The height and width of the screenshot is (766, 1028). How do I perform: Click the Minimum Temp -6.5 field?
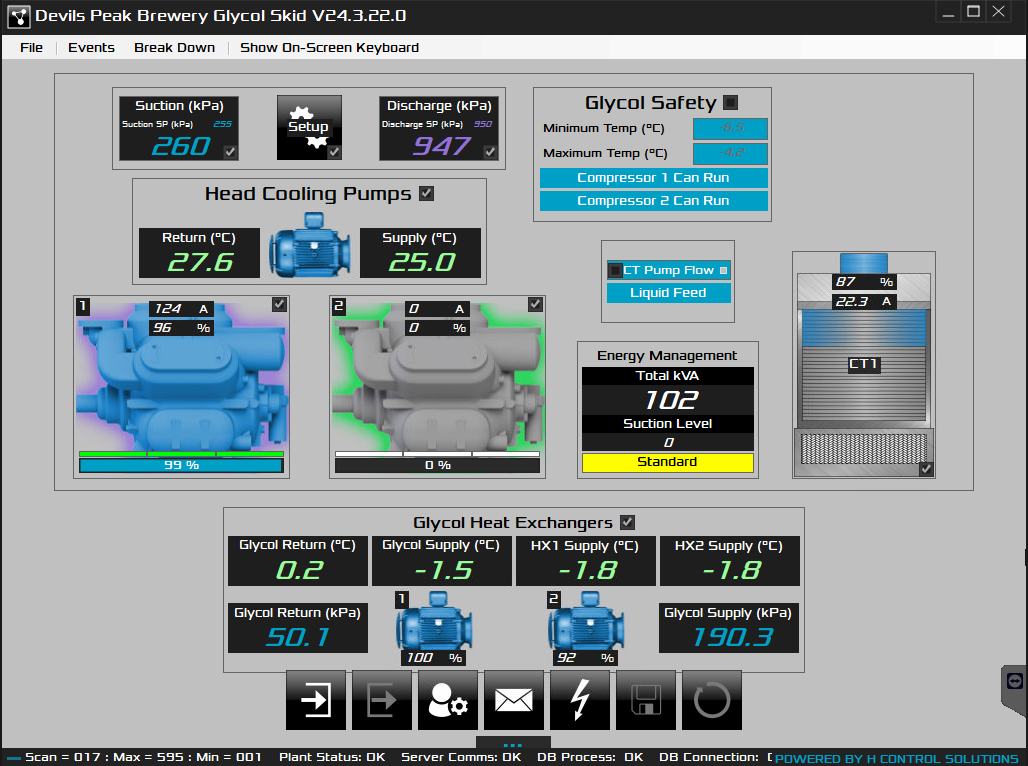coord(730,129)
